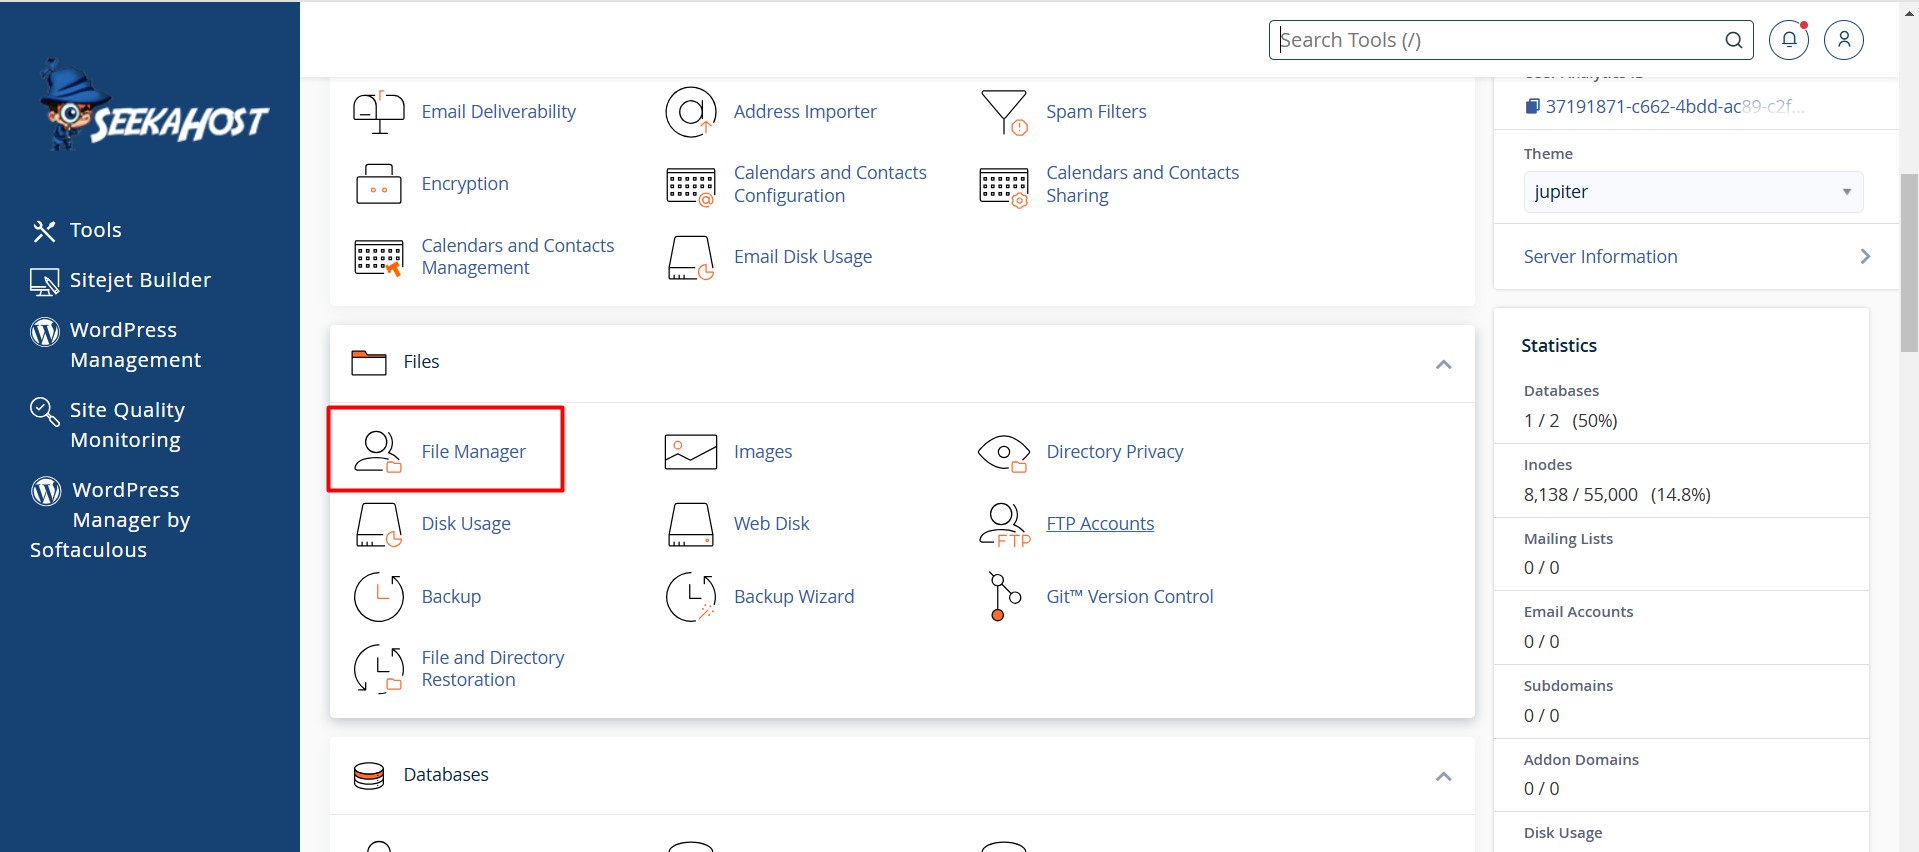Click the Backup Wizard icon
The height and width of the screenshot is (852, 1919).
click(x=691, y=597)
